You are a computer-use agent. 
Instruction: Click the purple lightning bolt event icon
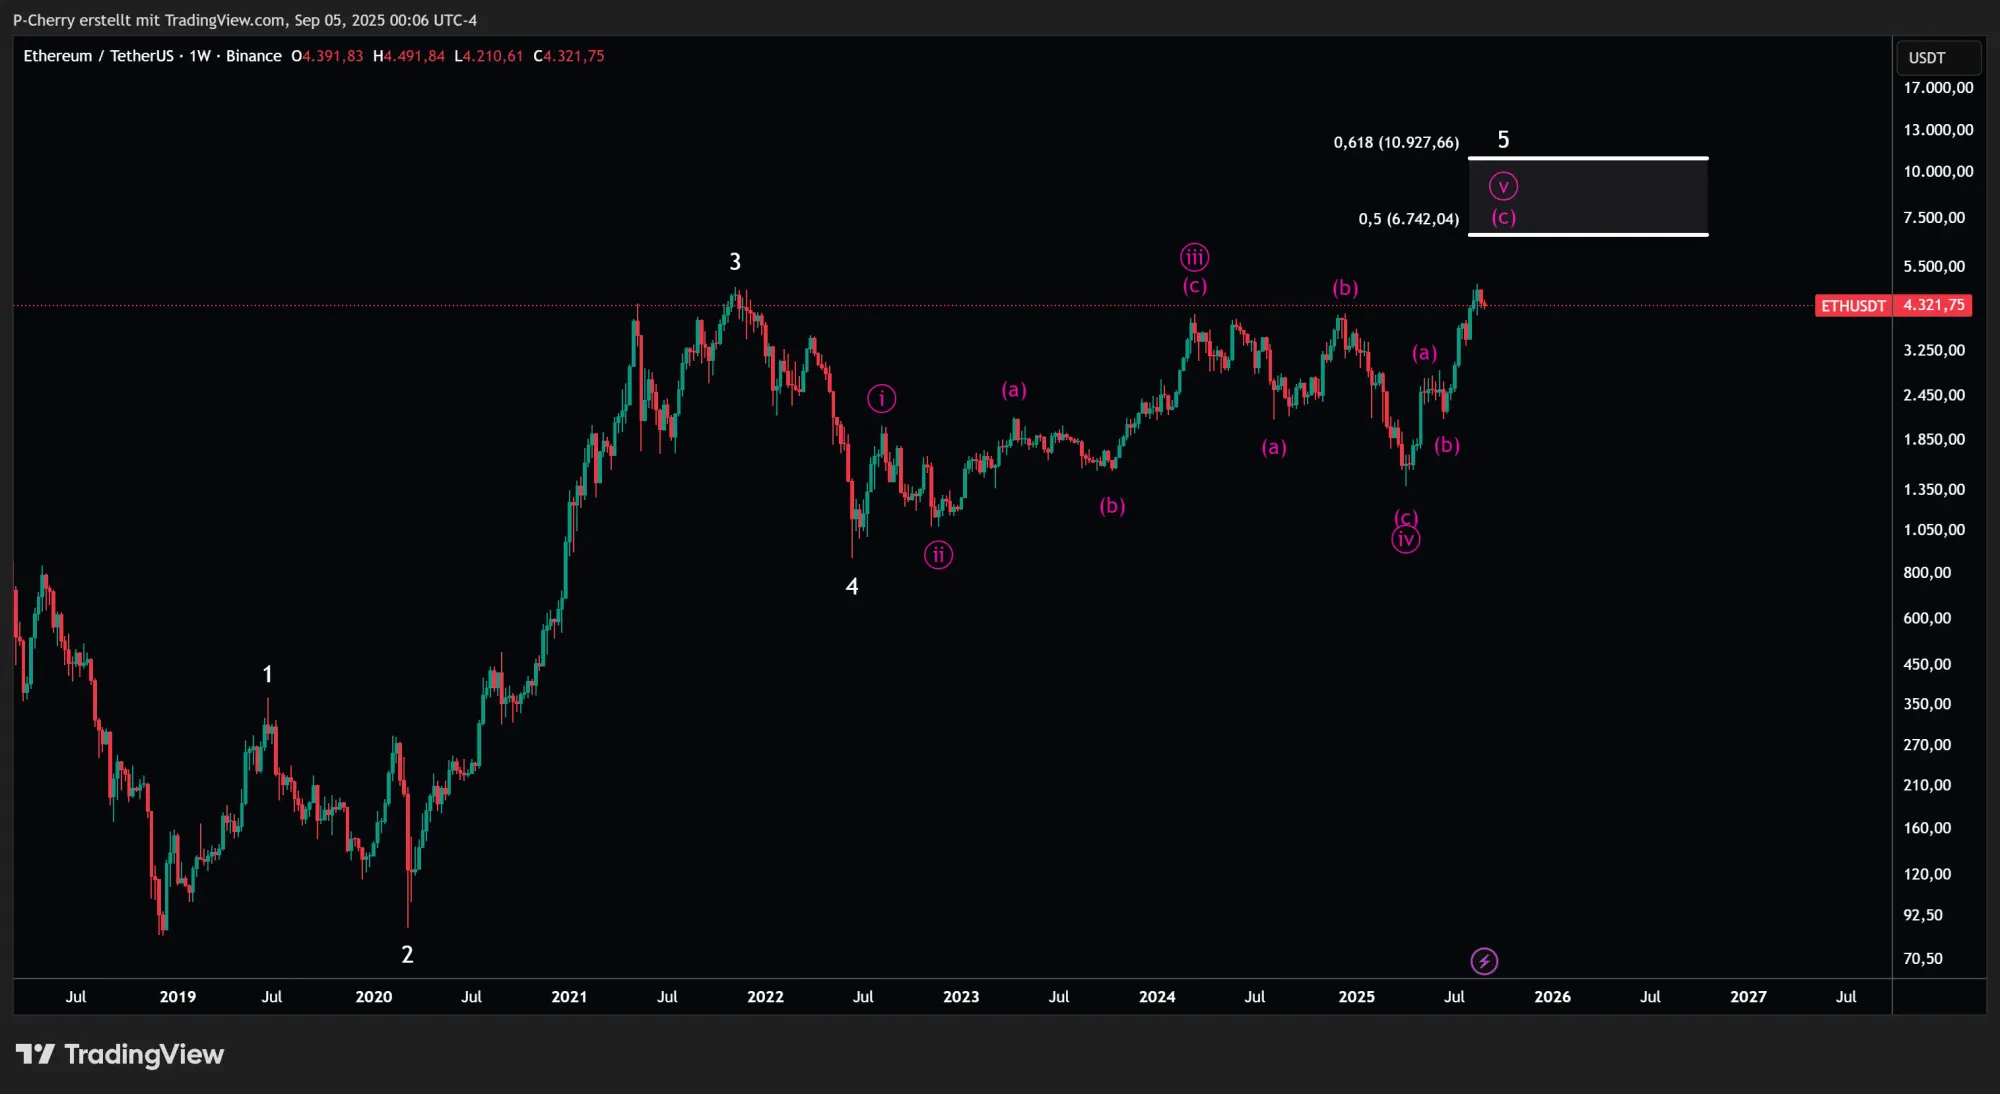[x=1484, y=961]
